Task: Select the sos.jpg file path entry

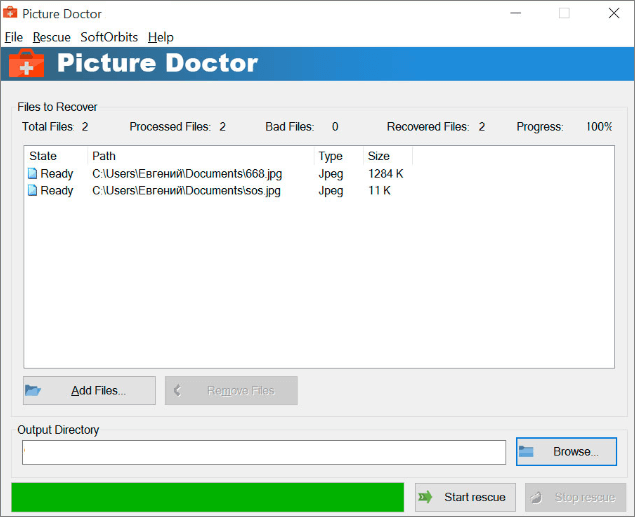Action: [186, 191]
